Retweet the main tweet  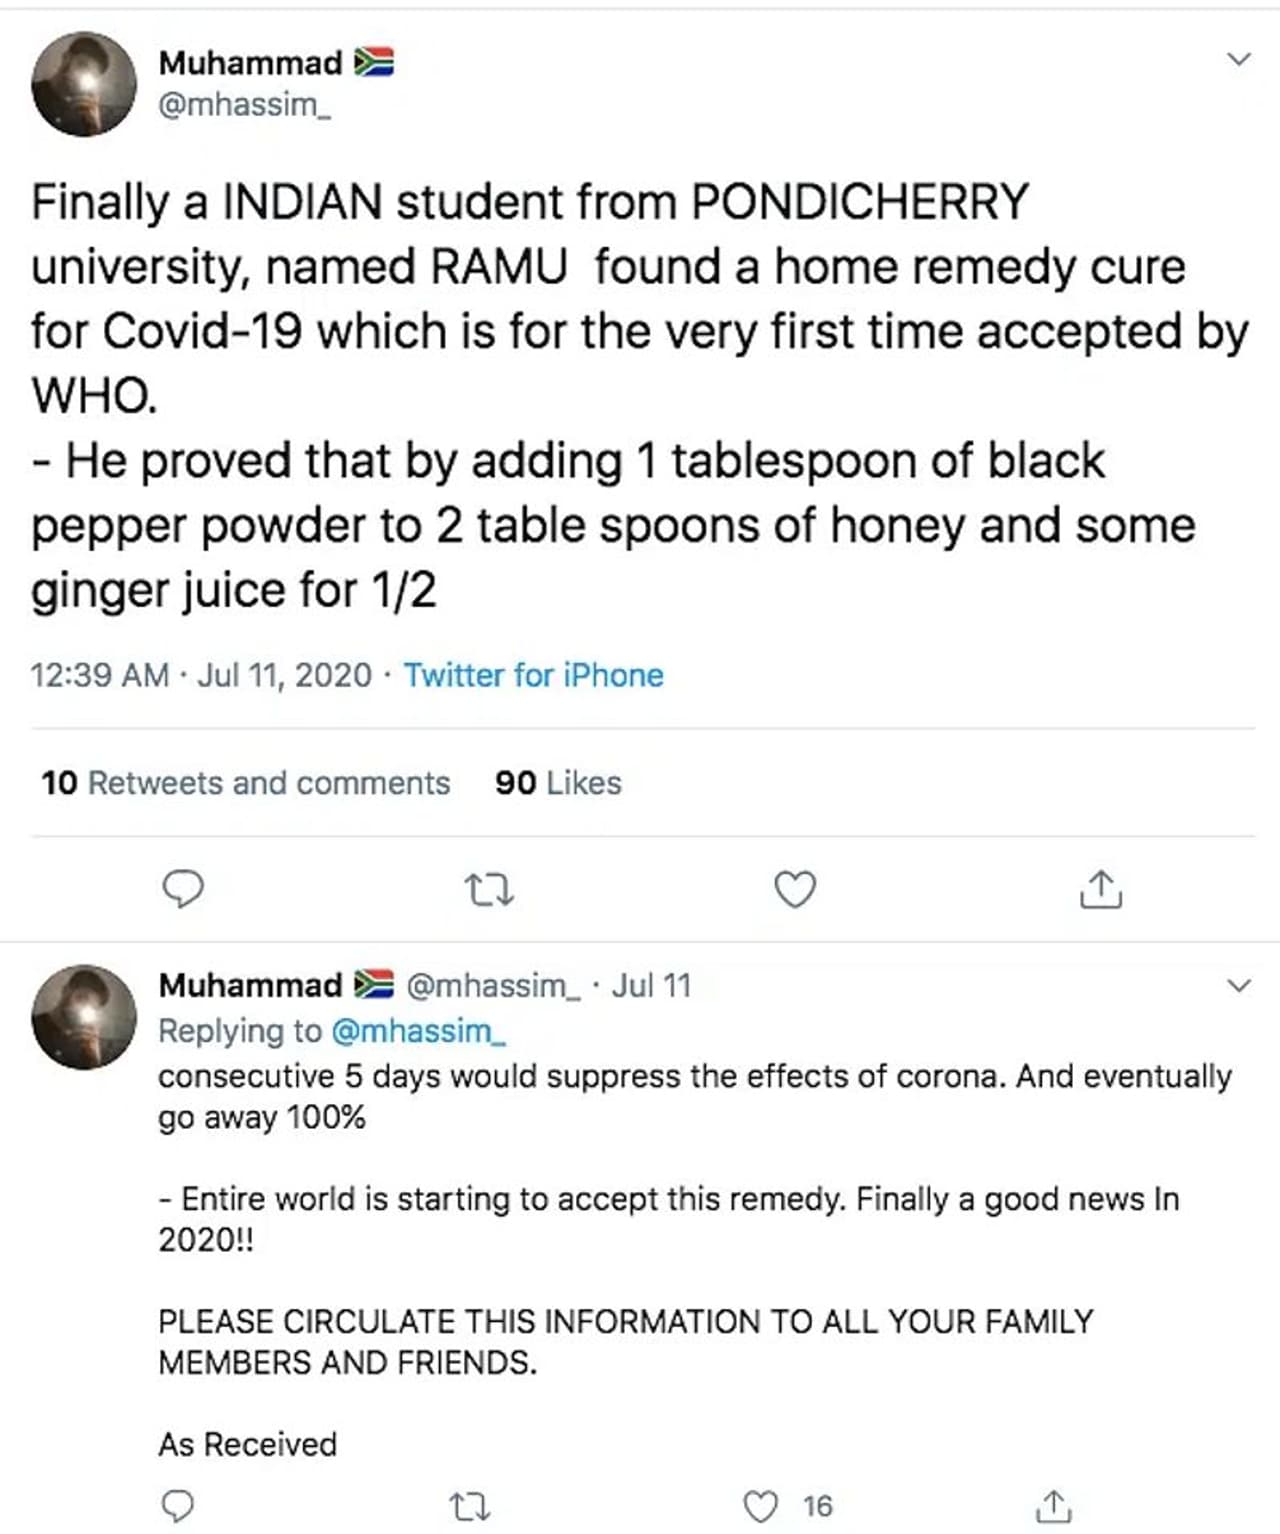[490, 889]
